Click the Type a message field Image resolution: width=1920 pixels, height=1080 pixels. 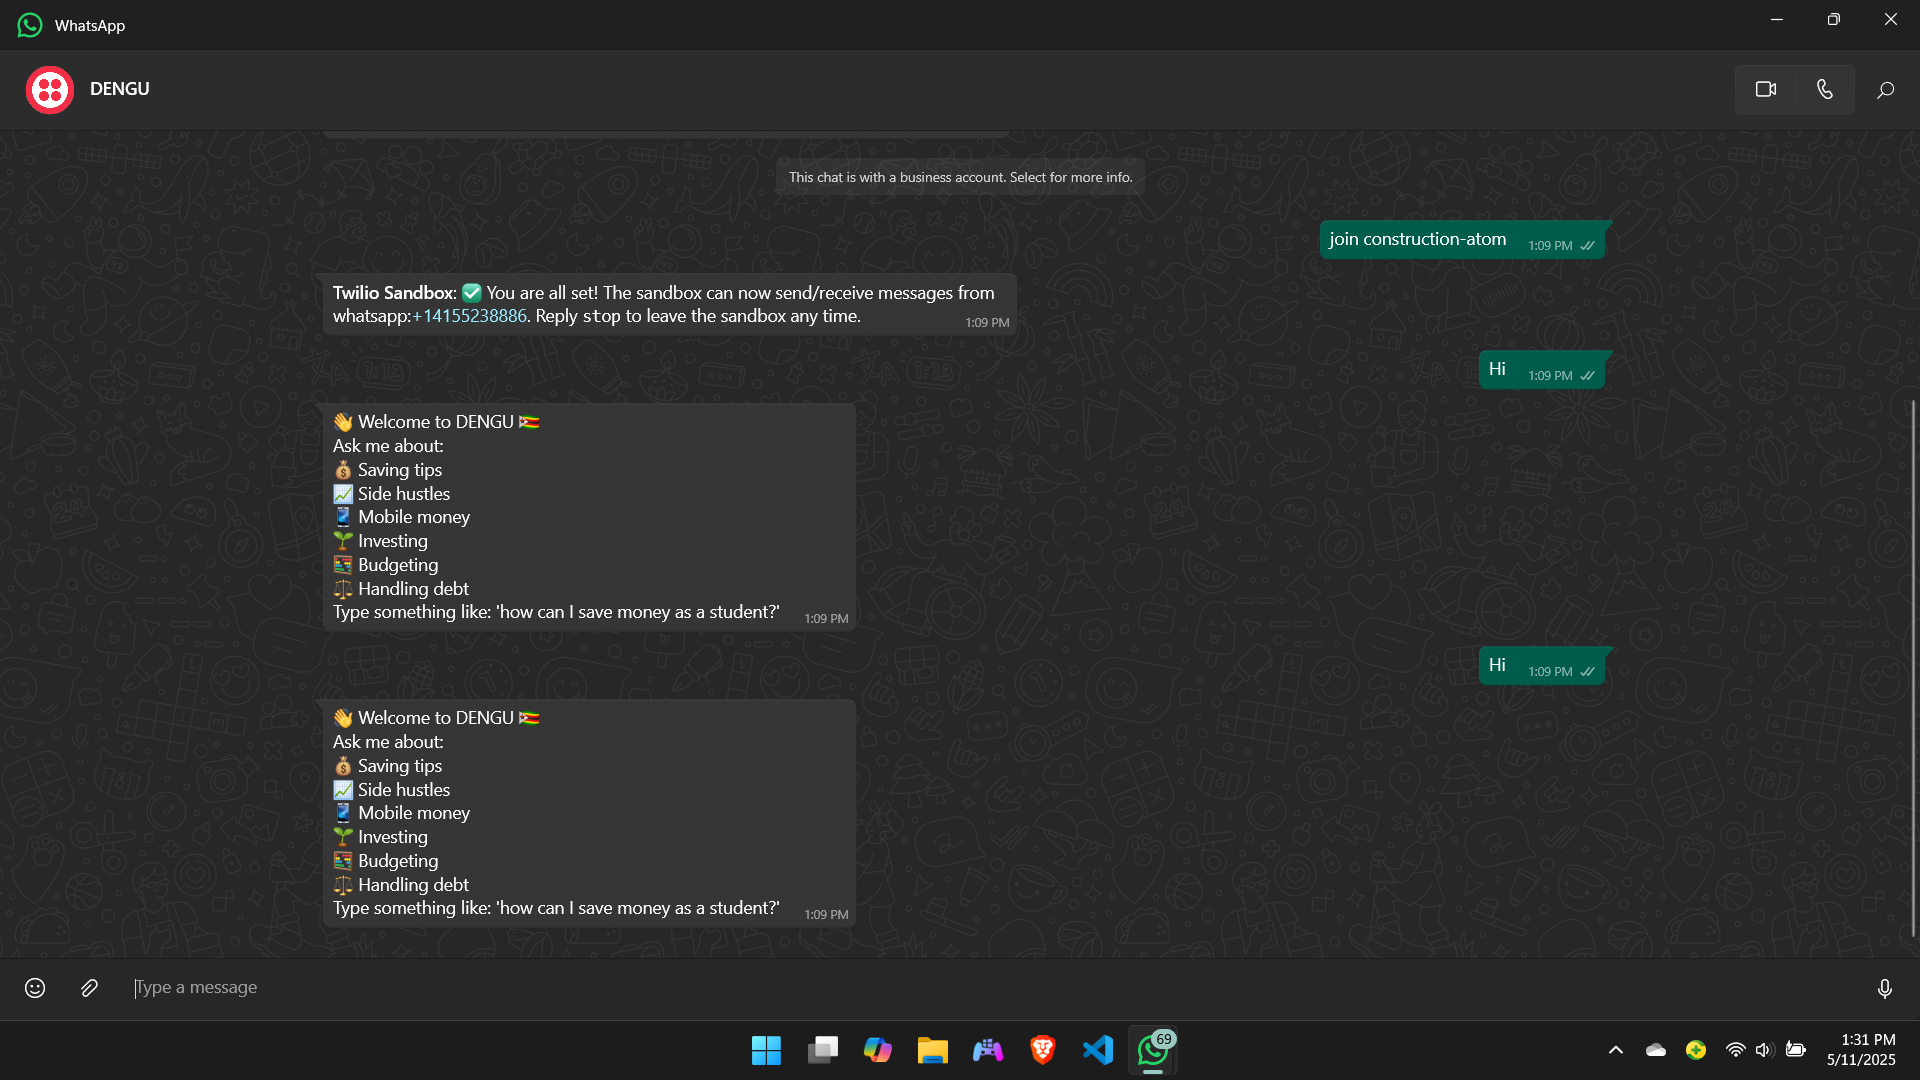click(x=900, y=988)
